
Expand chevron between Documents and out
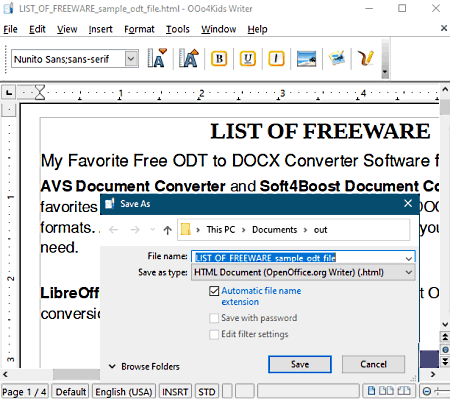pyautogui.click(x=305, y=230)
